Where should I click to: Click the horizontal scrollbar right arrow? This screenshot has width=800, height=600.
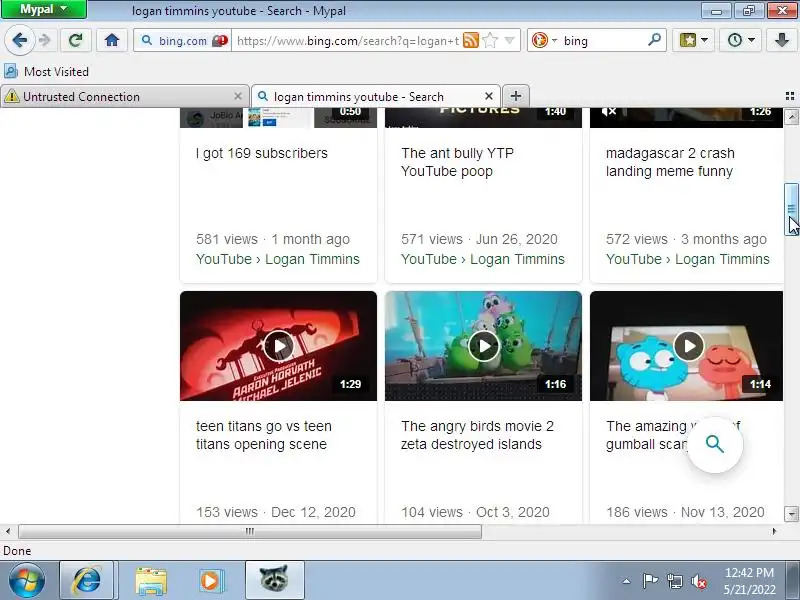coord(774,532)
